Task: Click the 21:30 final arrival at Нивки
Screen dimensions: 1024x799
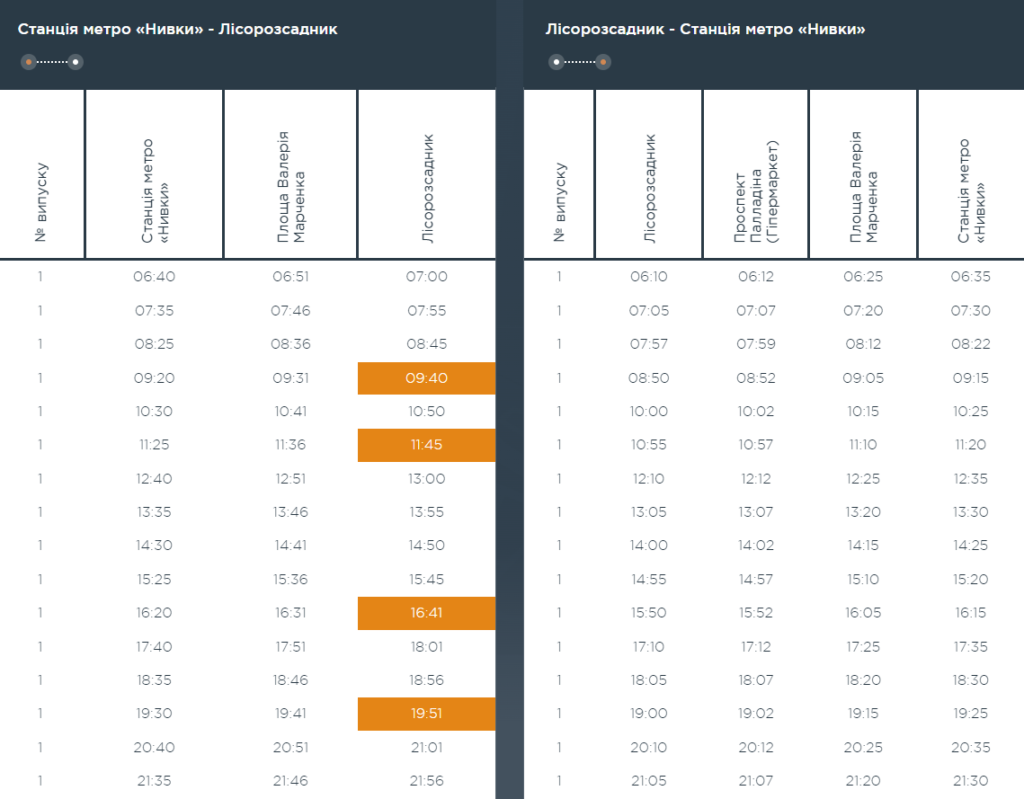Action: click(971, 781)
